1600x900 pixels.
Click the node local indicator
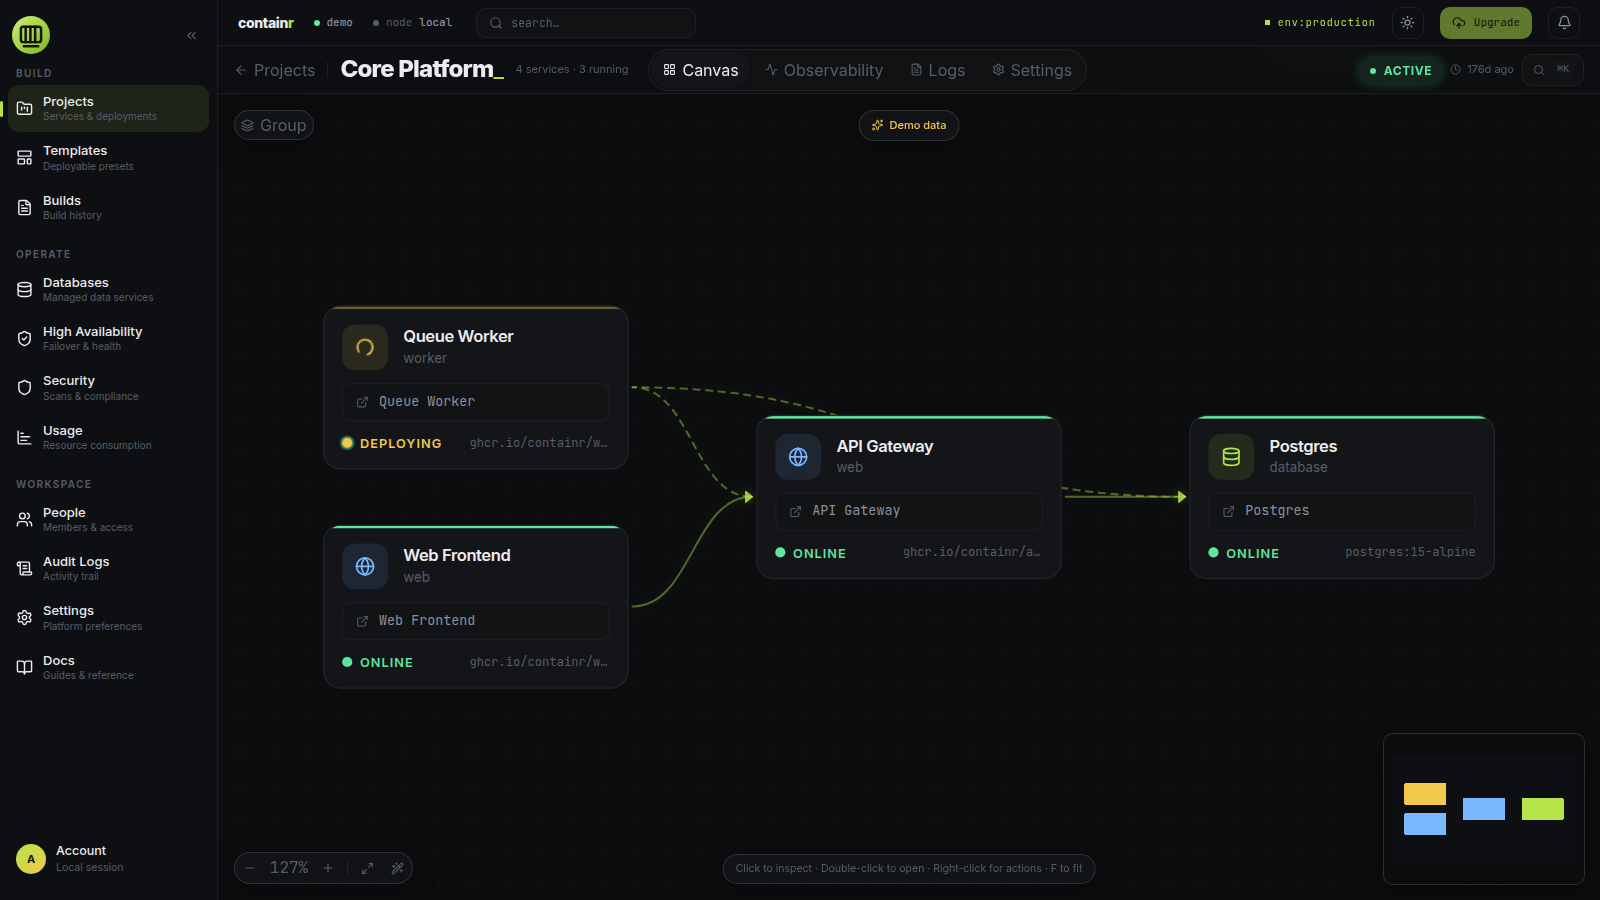412,22
